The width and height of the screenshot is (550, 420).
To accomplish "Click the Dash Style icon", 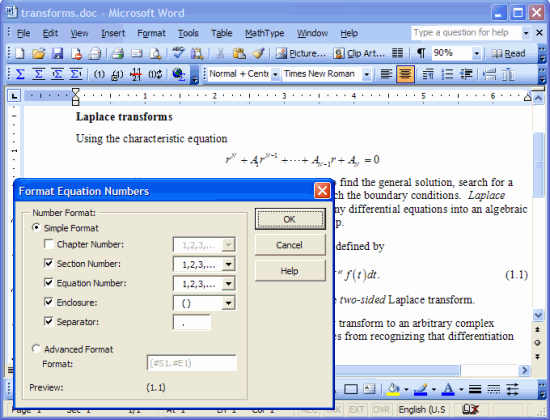I will pos(494,389).
